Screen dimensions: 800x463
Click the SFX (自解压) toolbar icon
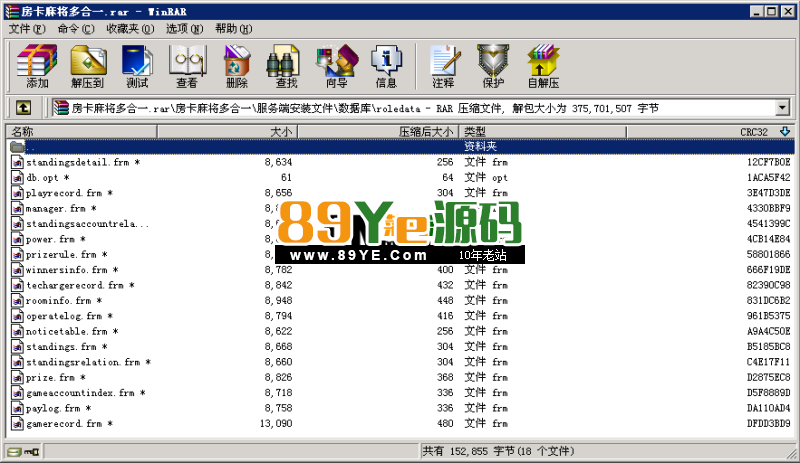point(543,66)
